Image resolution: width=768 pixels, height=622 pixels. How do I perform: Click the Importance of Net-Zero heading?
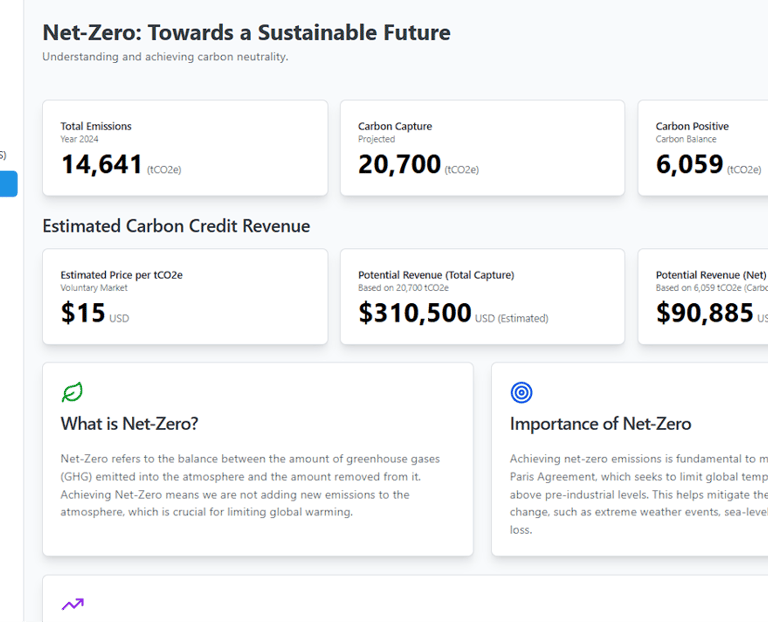(600, 424)
